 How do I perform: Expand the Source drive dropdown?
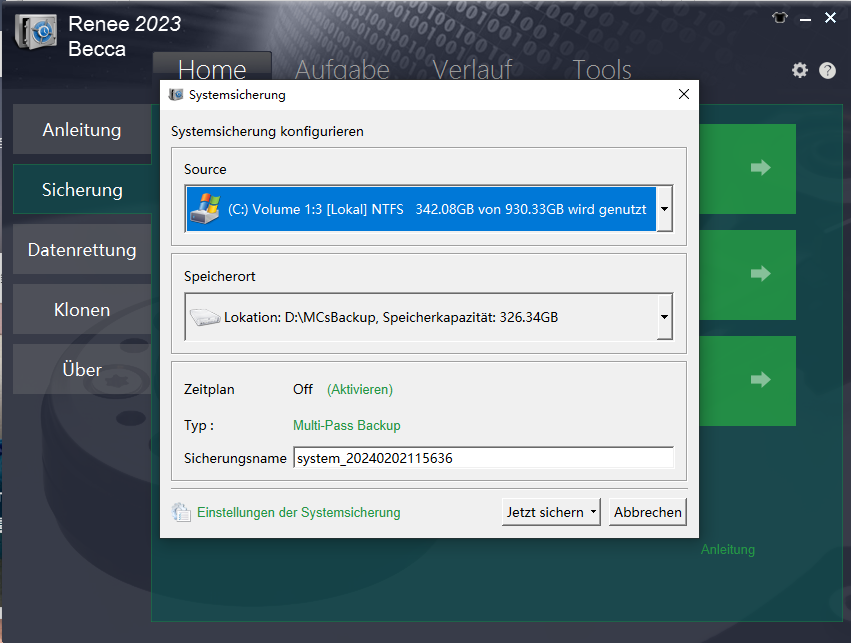click(x=663, y=207)
